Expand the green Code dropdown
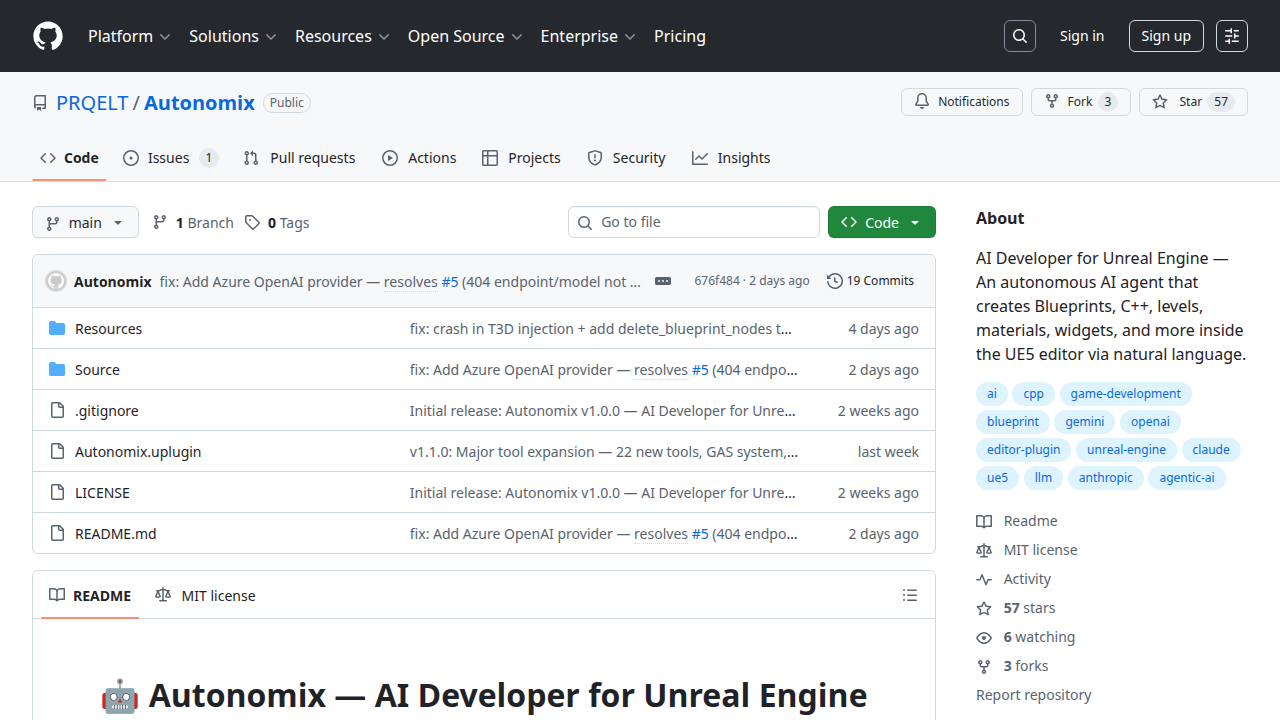This screenshot has width=1280, height=720. tap(882, 222)
